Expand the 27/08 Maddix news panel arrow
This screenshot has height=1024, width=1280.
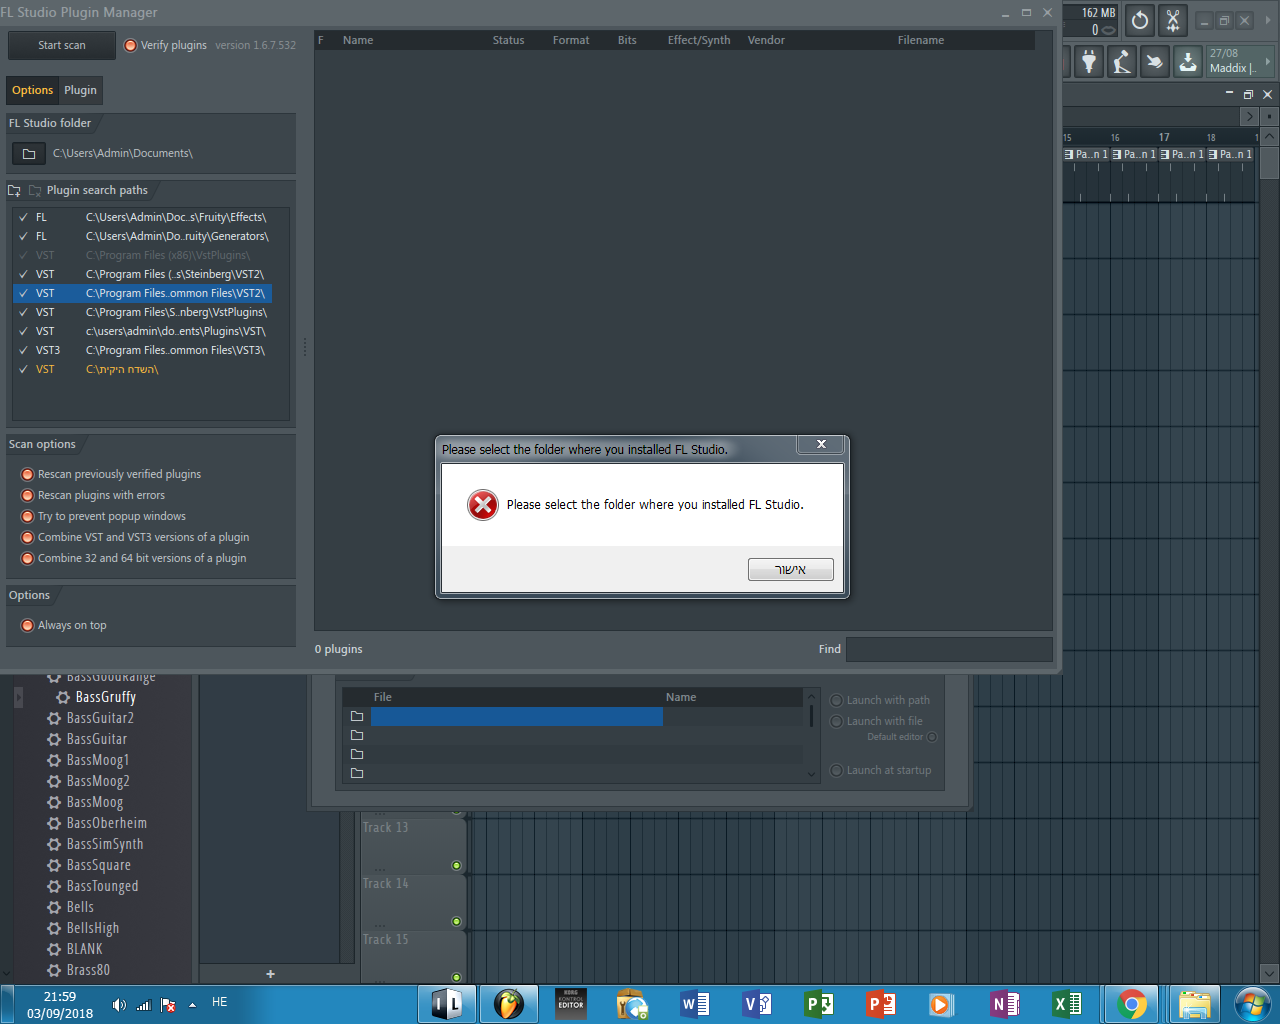point(1267,62)
